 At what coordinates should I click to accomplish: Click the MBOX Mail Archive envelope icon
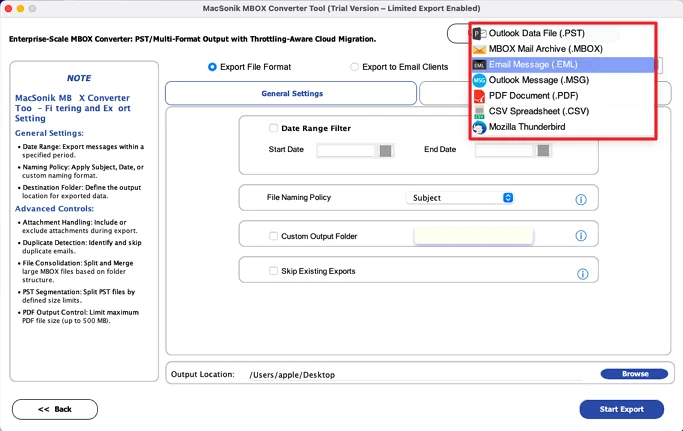tap(479, 49)
